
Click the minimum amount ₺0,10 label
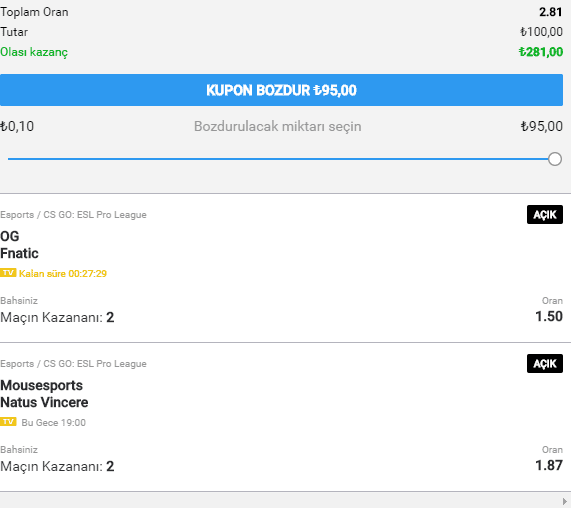(x=17, y=126)
